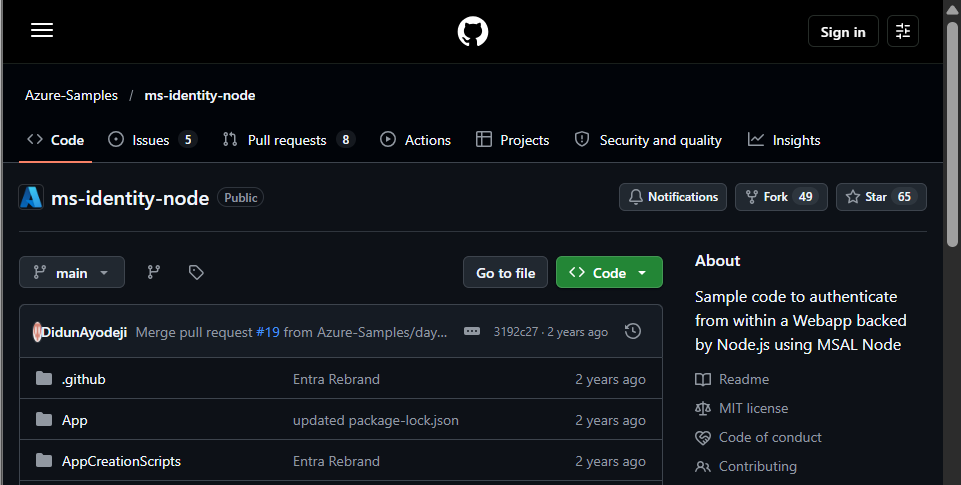Click the star count 65
Viewport: 961px width, 485px height.
coord(905,197)
